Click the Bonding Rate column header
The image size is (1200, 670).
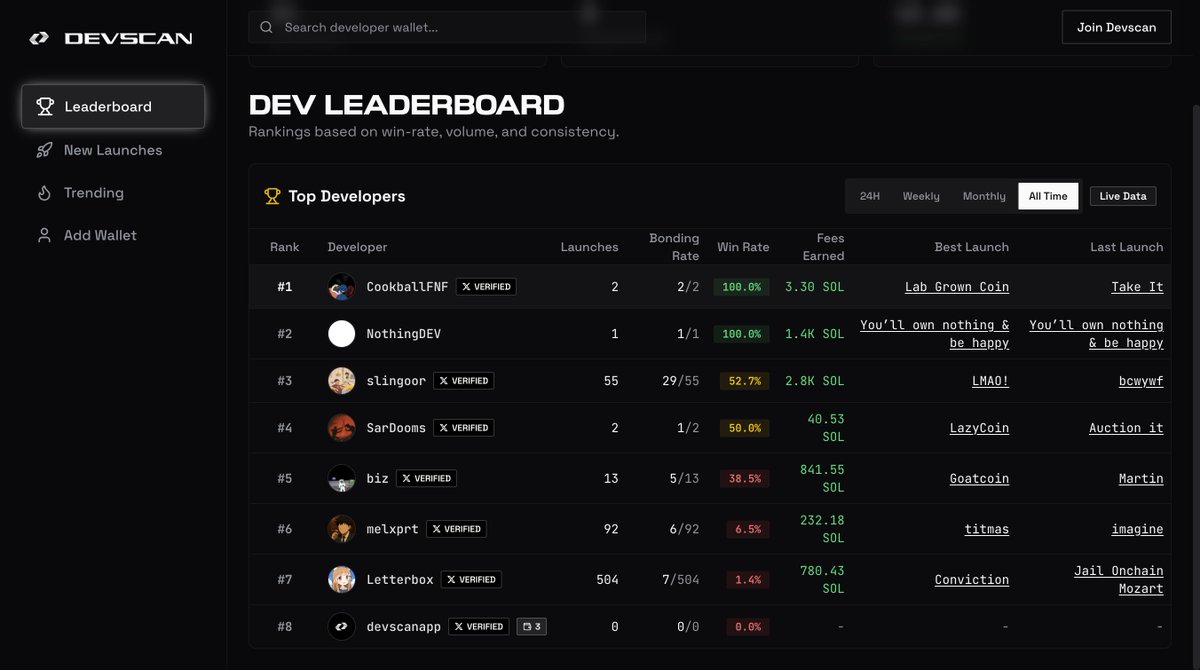674,247
